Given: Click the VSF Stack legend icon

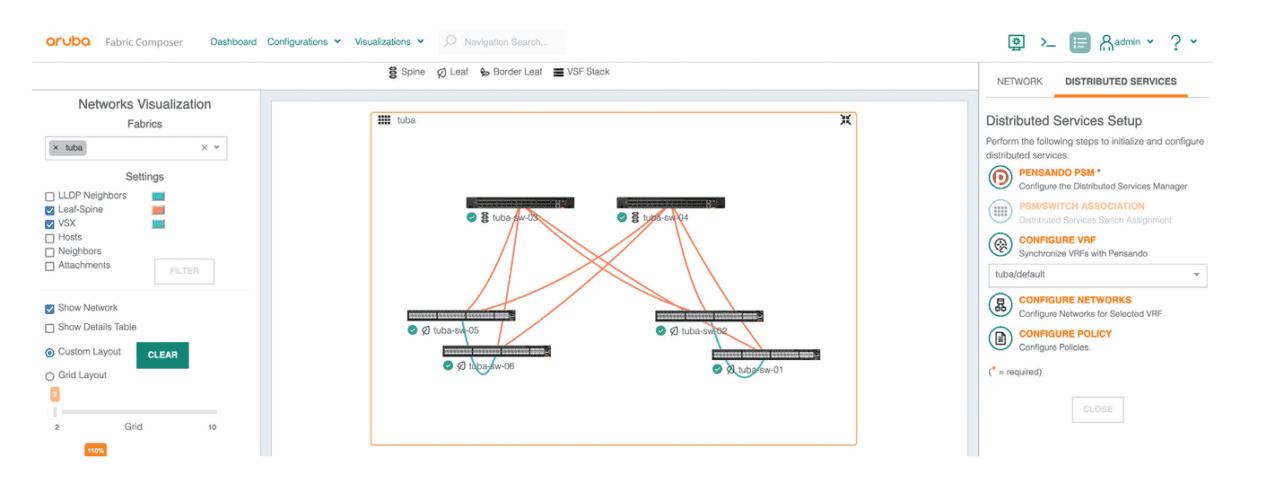Looking at the screenshot, I should pos(558,72).
